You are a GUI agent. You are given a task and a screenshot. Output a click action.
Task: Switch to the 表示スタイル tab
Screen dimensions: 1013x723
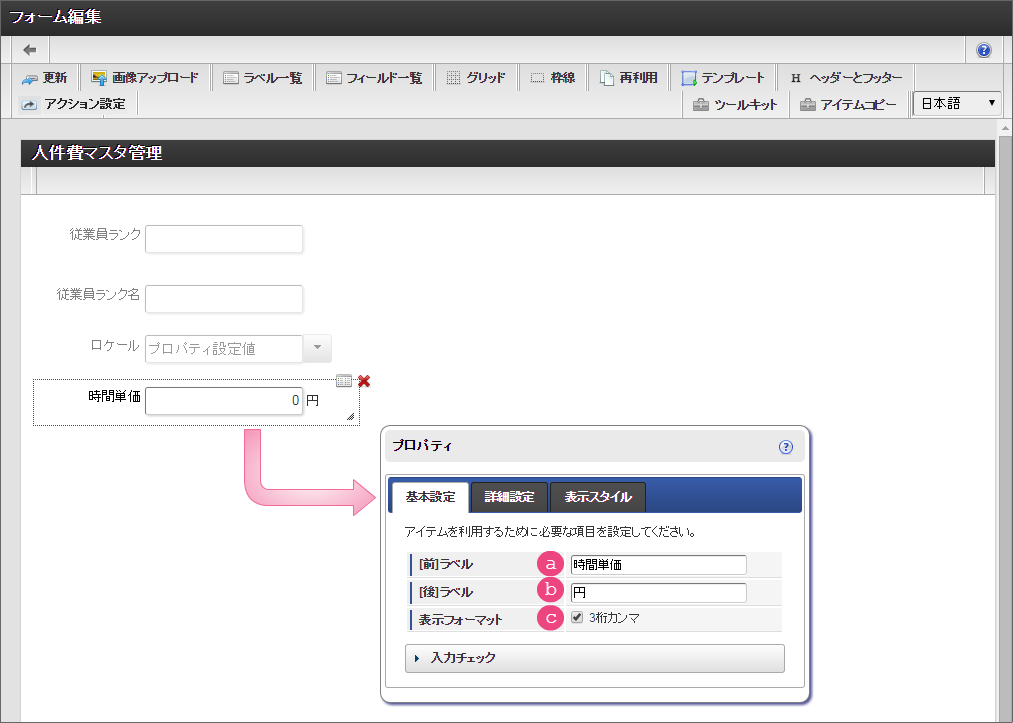click(597, 497)
